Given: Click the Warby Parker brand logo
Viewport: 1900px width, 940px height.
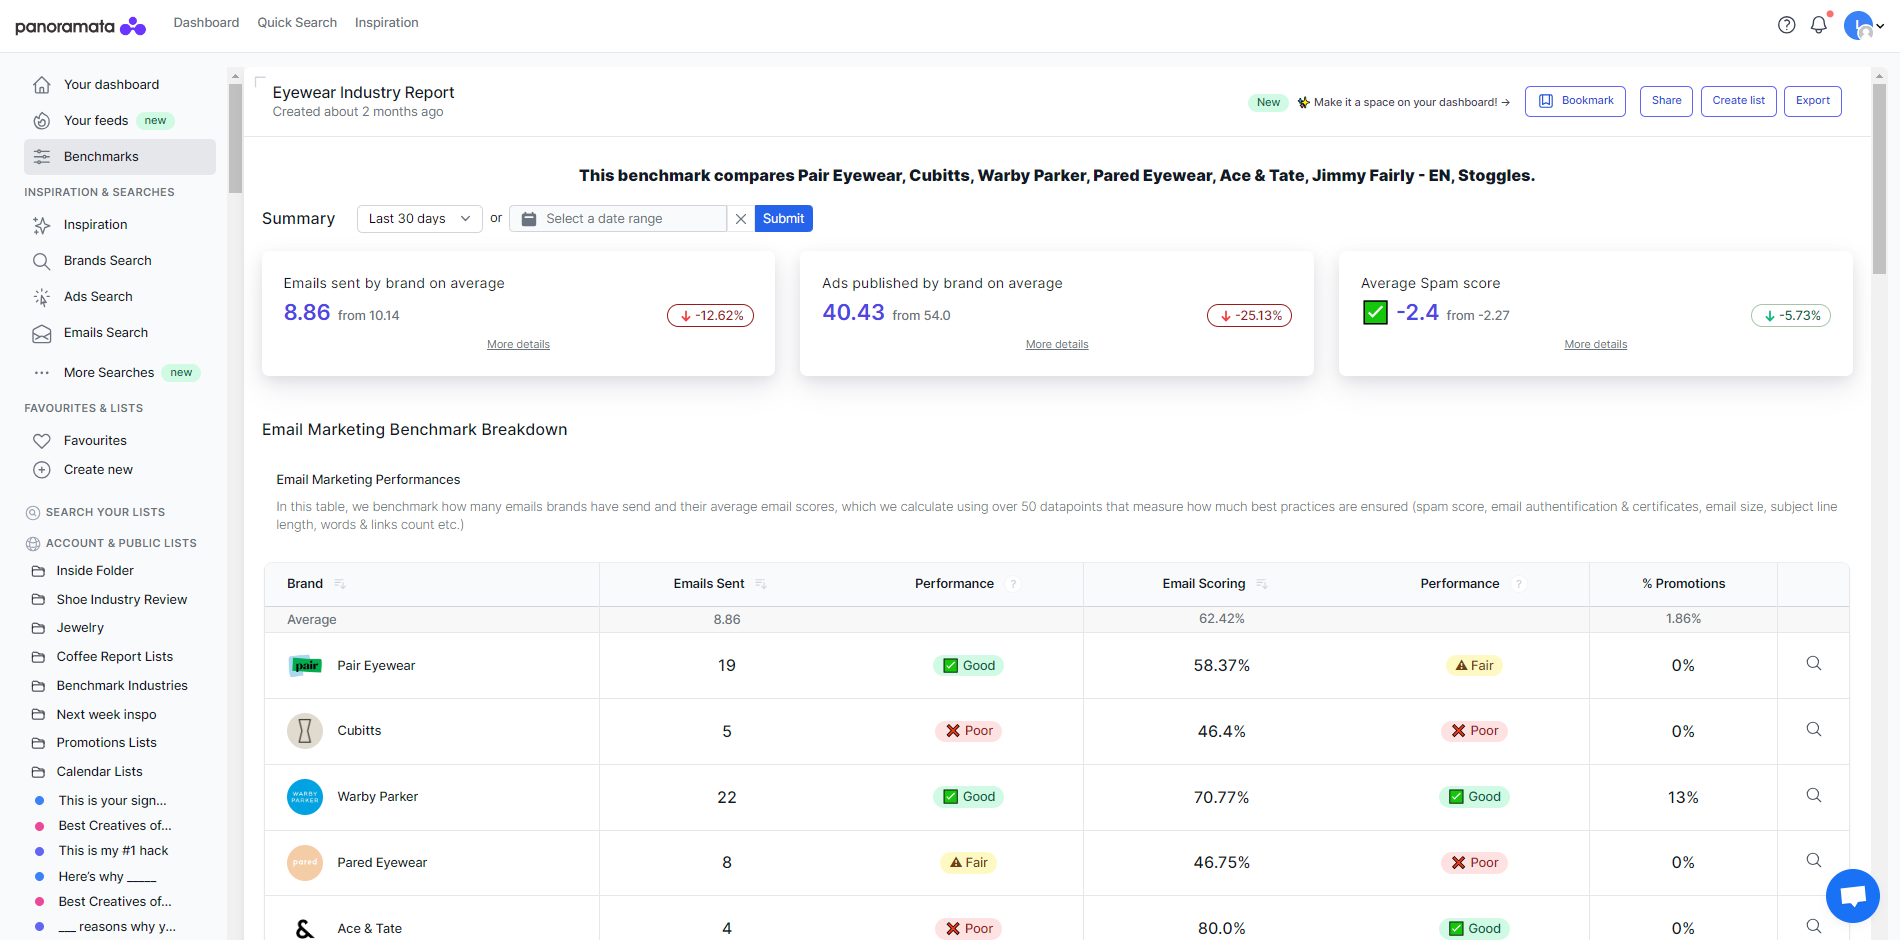Looking at the screenshot, I should [305, 797].
